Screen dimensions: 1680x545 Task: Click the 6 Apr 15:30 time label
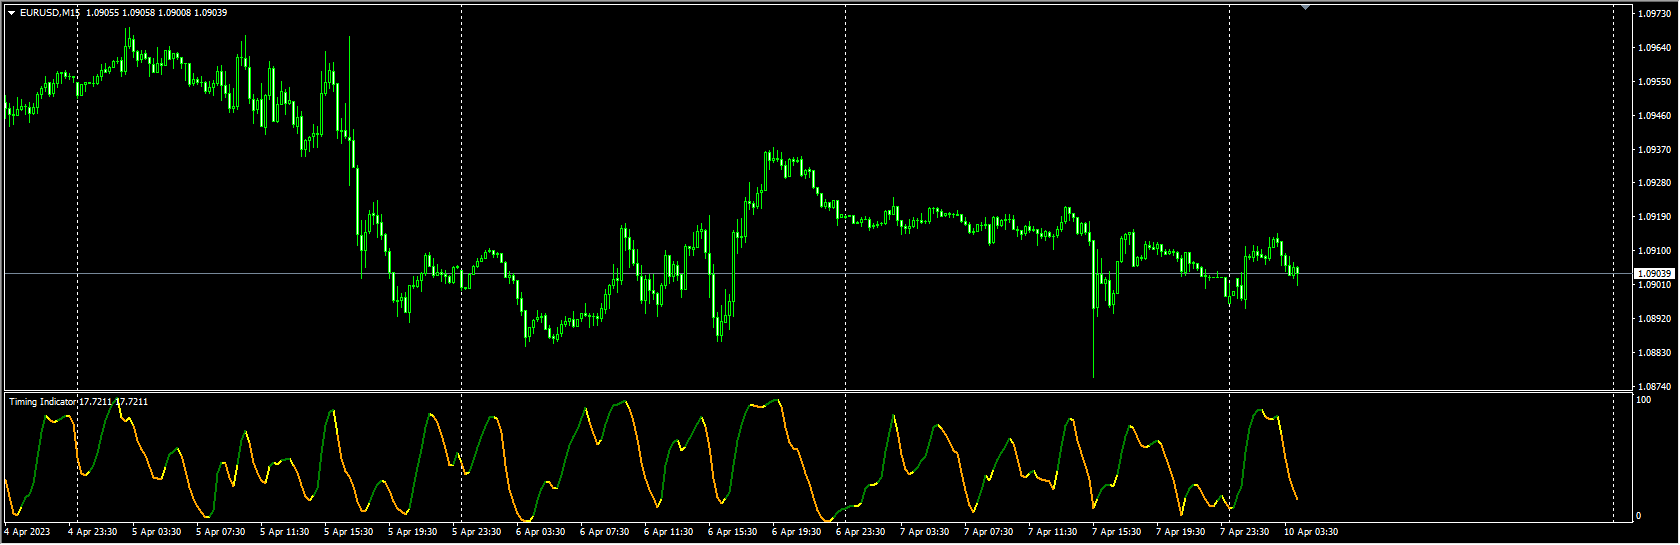(733, 532)
